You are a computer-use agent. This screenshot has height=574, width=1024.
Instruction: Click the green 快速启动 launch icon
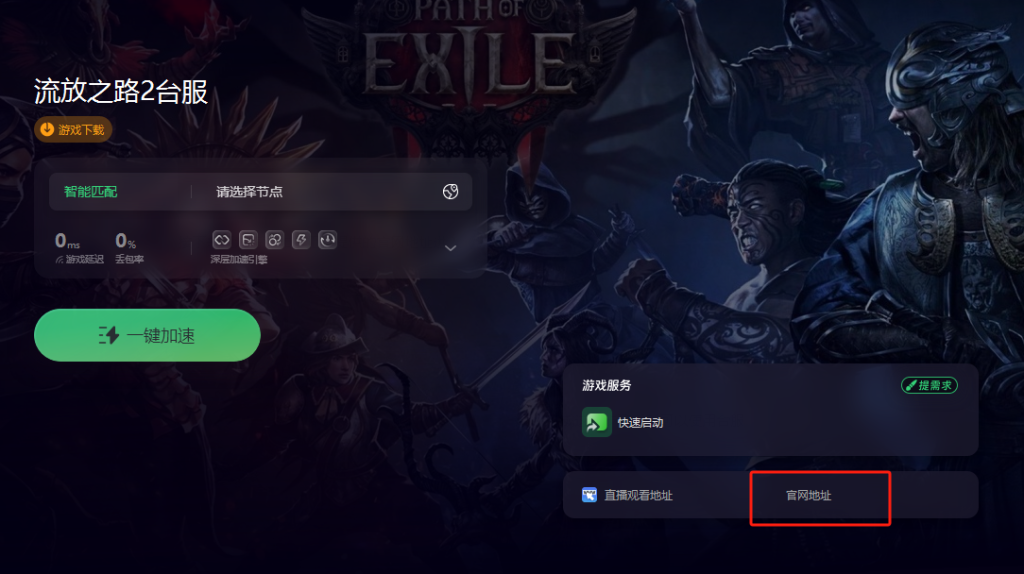596,423
